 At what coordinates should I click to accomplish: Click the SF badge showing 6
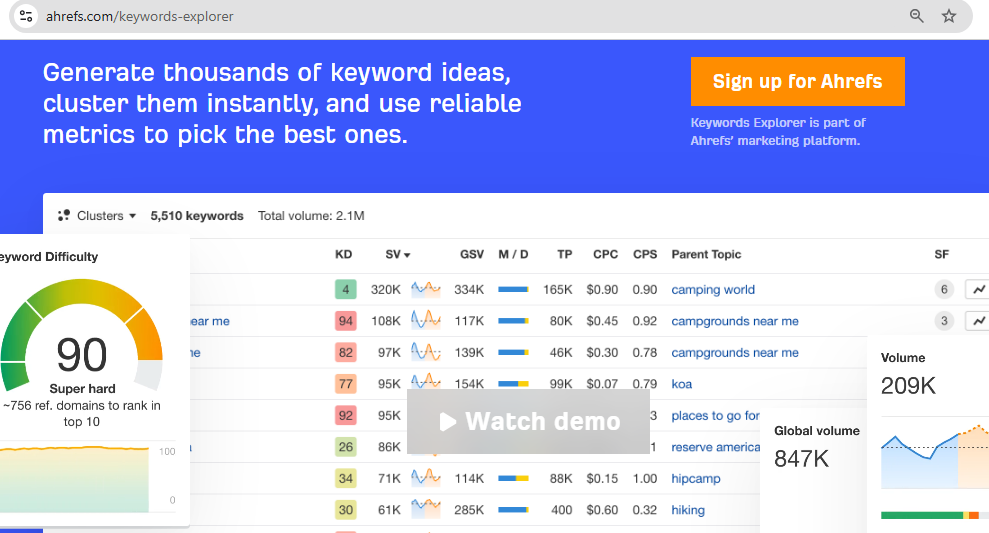pos(943,290)
